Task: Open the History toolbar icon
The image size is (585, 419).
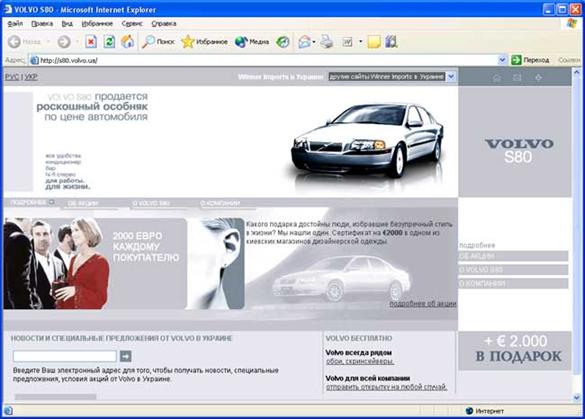Action: [282, 42]
